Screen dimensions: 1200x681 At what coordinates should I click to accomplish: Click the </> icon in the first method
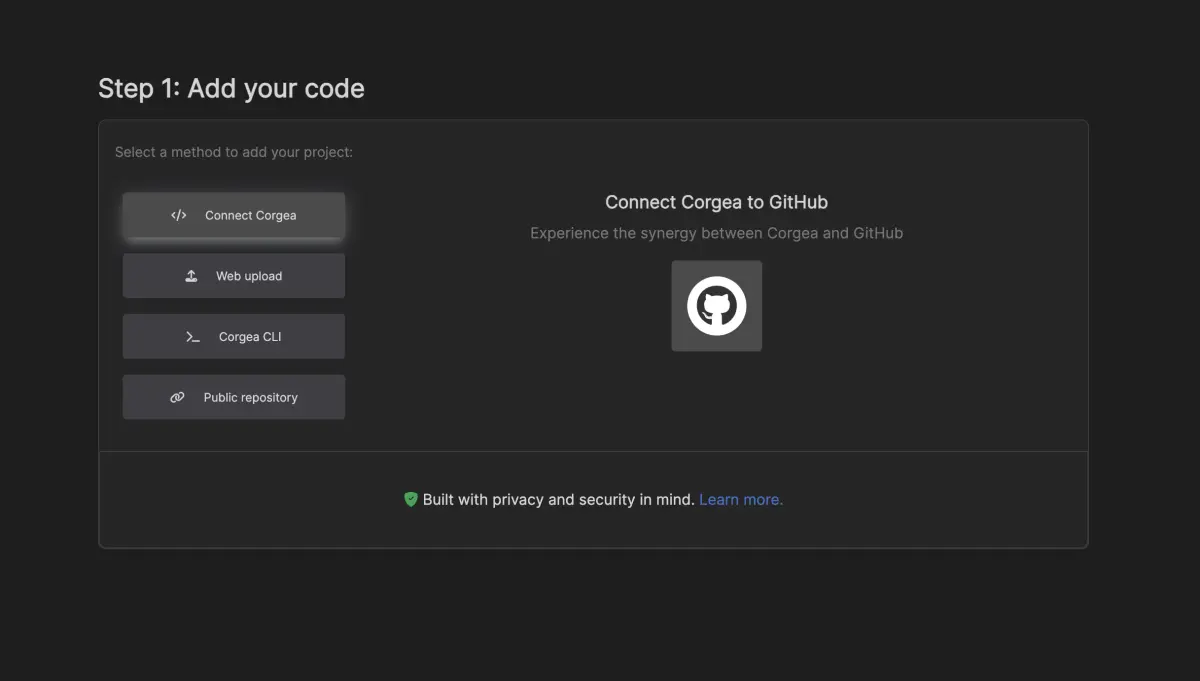[x=179, y=214]
